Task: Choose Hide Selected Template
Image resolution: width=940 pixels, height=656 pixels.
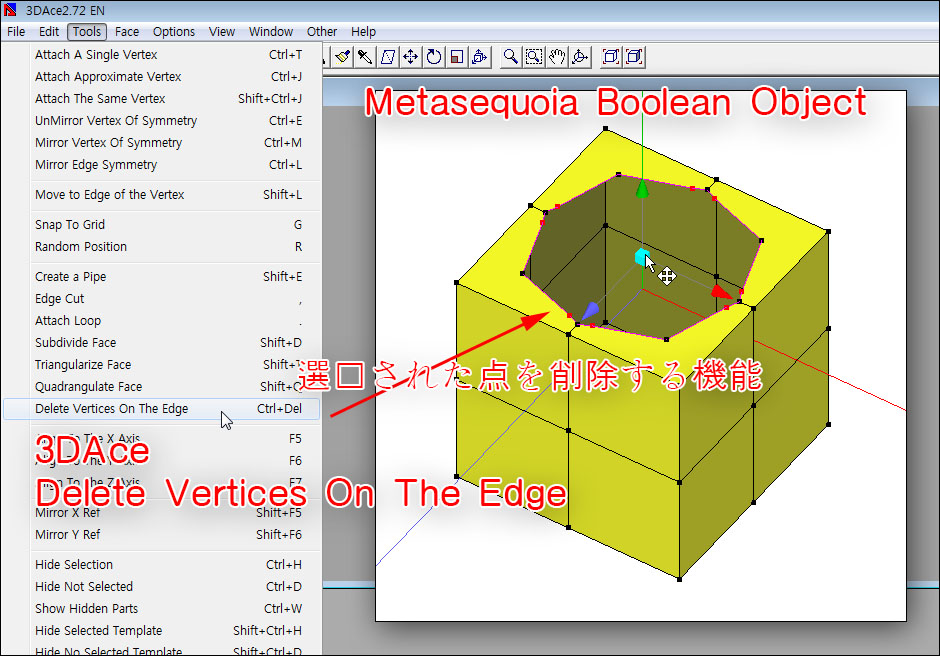Action: (161, 631)
